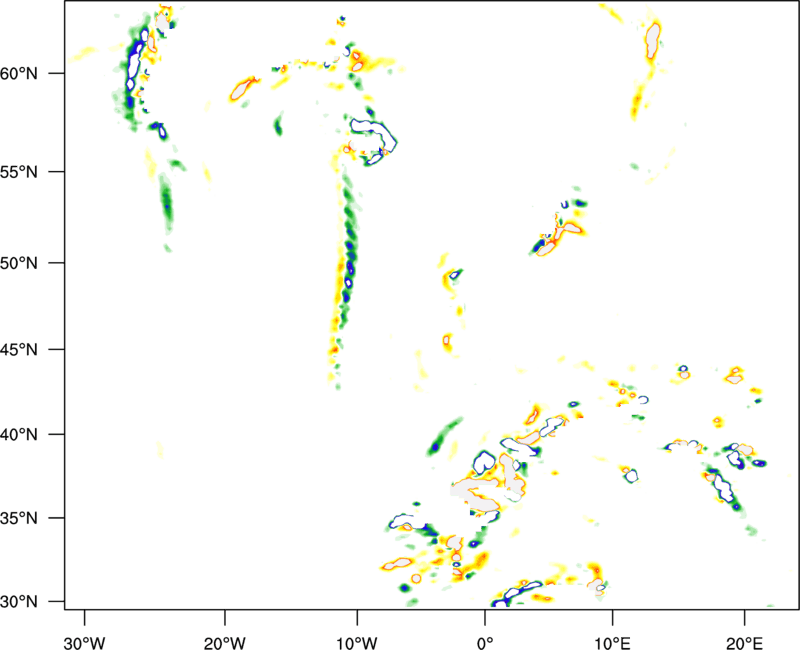The width and height of the screenshot is (800, 650).
Task: Click the 35°N latitude label
Action: tap(19, 518)
